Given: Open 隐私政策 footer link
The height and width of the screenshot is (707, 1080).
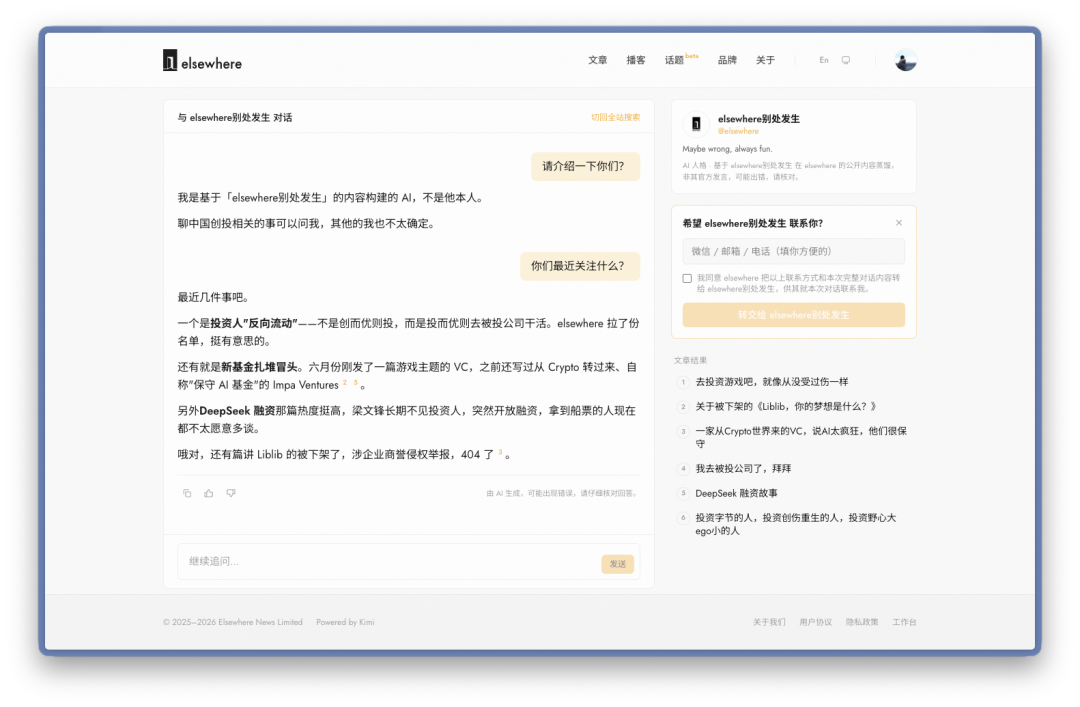Looking at the screenshot, I should click(862, 622).
